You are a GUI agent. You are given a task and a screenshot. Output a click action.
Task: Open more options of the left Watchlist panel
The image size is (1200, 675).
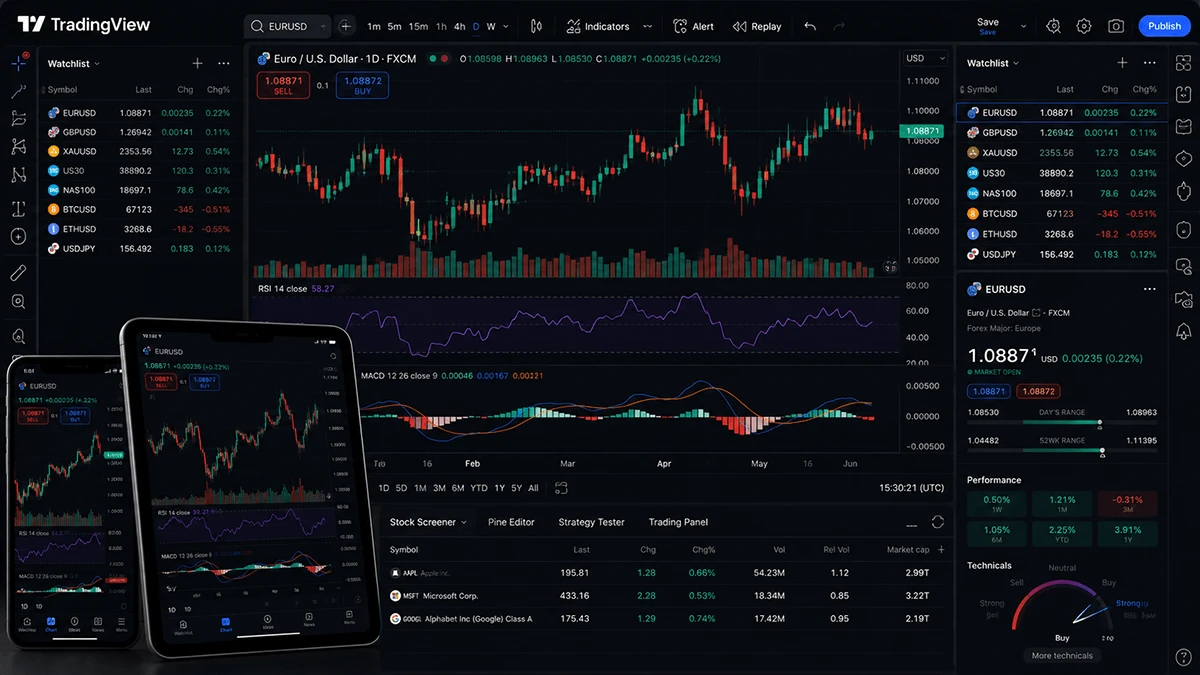pos(223,63)
